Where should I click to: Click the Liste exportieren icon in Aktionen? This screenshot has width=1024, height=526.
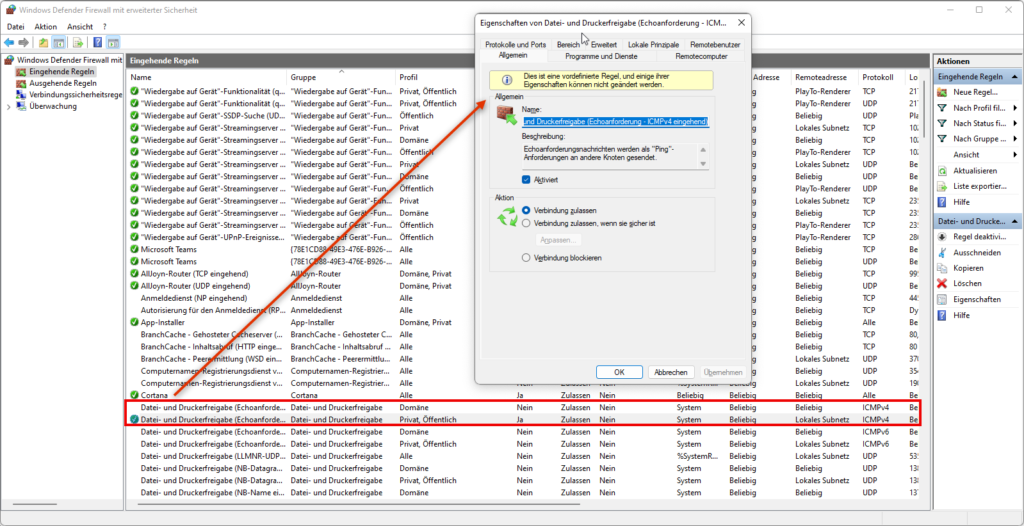coord(942,186)
